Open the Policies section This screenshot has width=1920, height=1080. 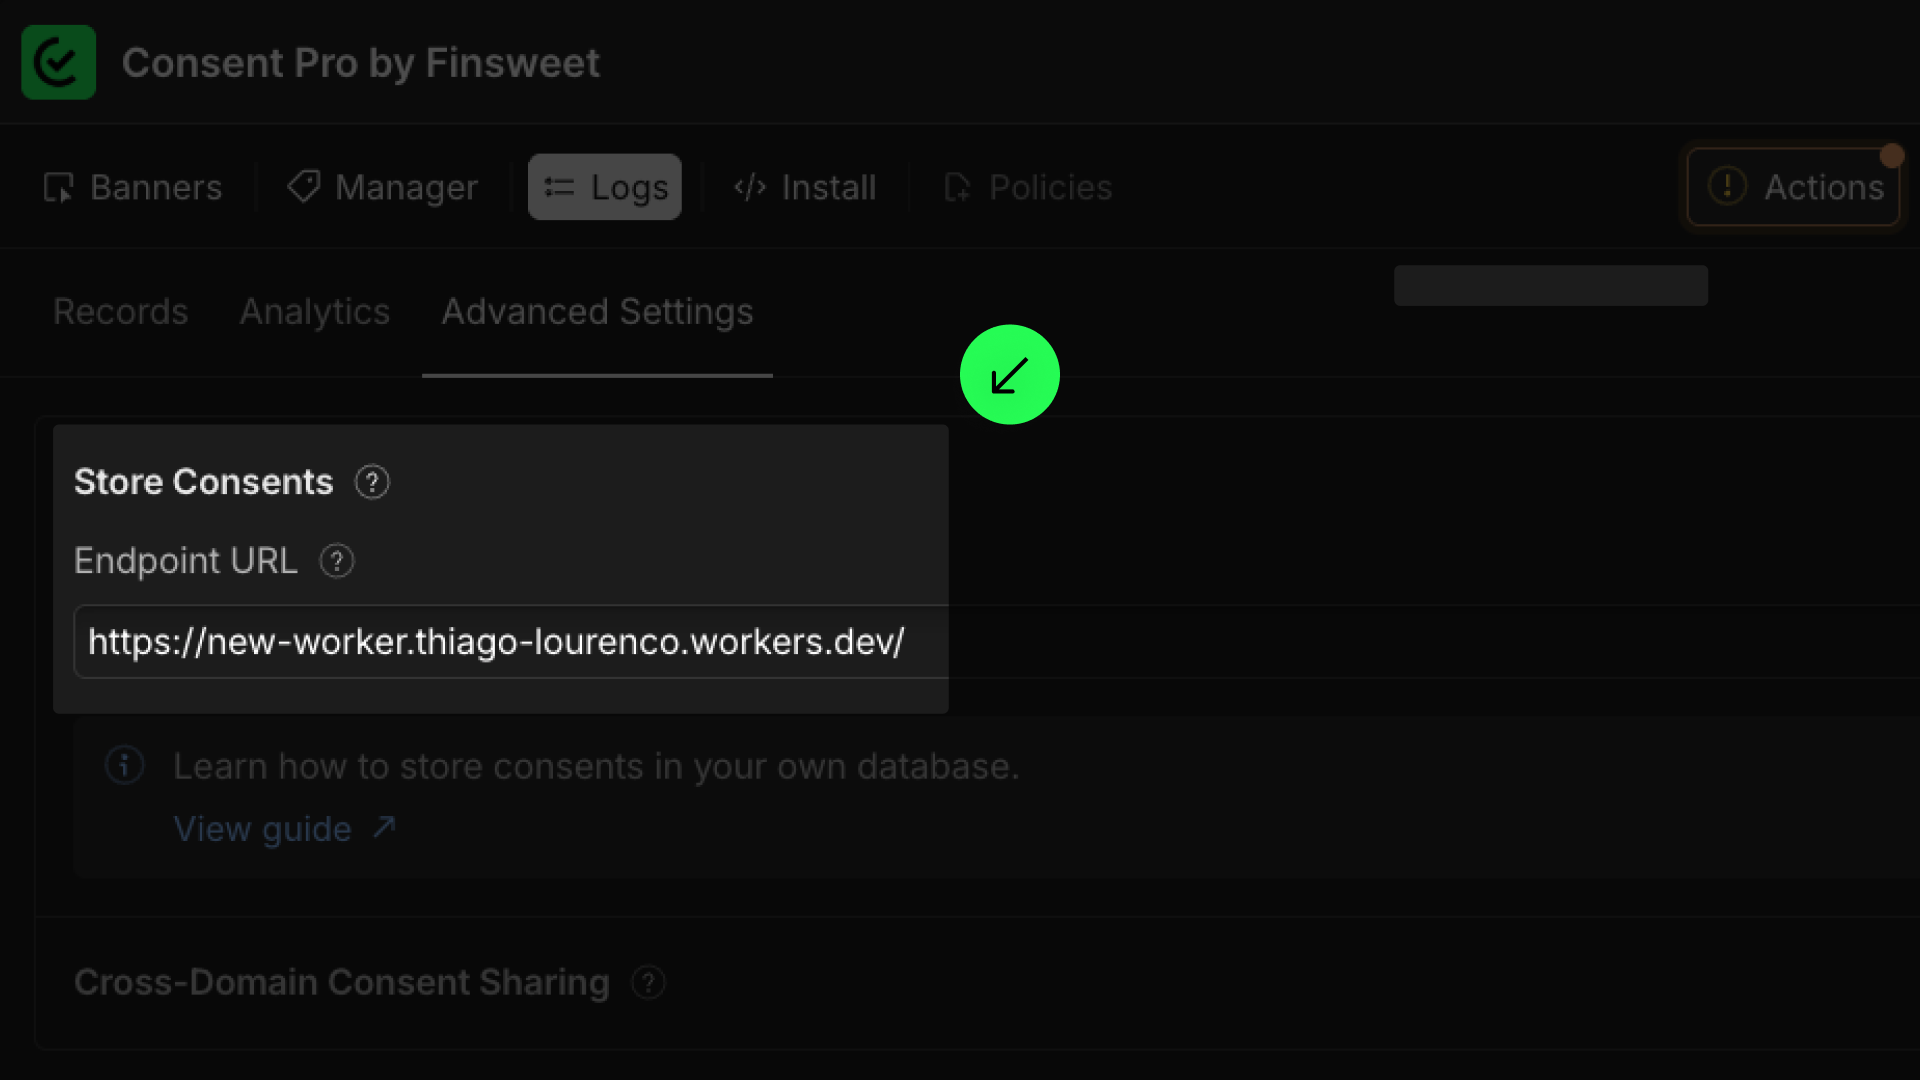1029,187
